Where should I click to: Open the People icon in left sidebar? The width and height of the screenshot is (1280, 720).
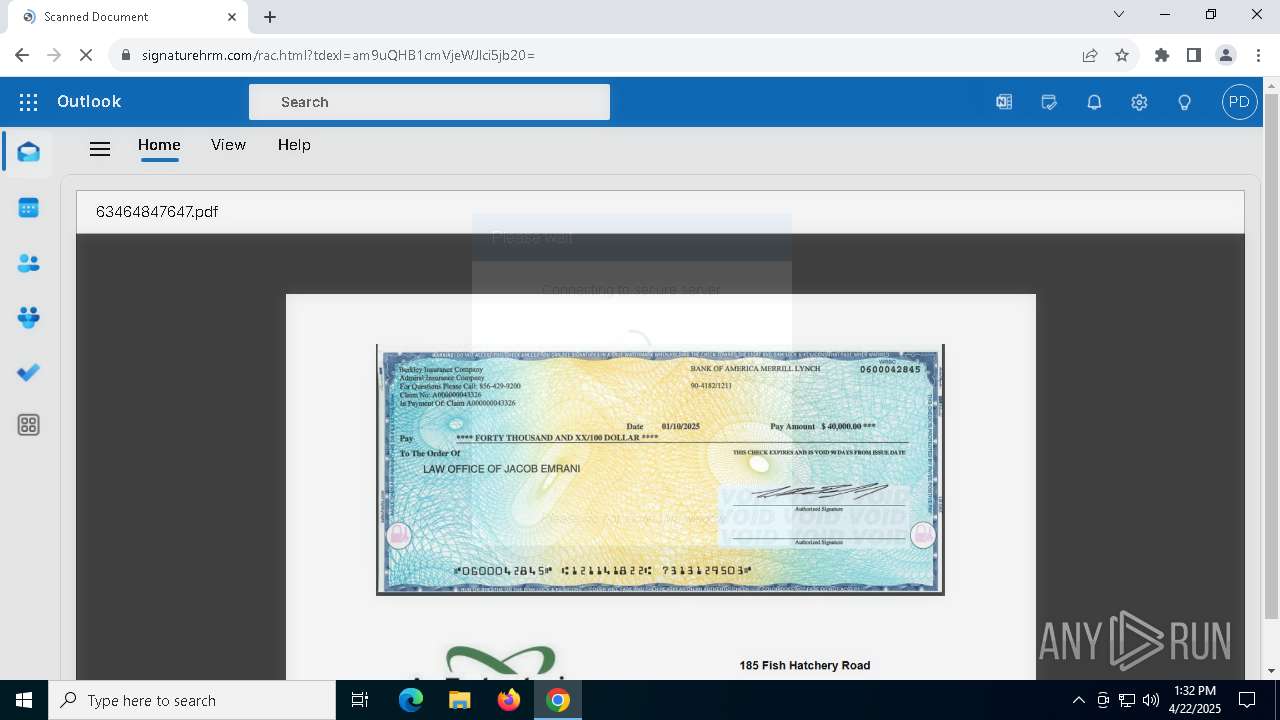28,263
